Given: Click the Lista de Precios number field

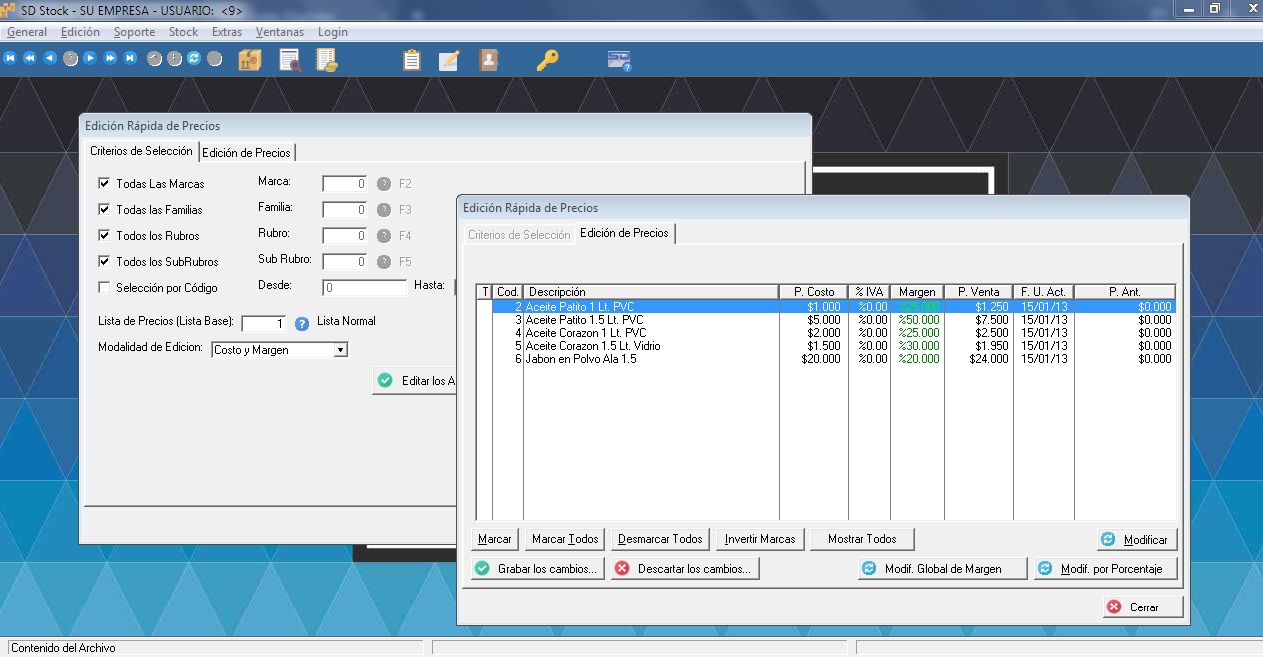Looking at the screenshot, I should (x=264, y=323).
